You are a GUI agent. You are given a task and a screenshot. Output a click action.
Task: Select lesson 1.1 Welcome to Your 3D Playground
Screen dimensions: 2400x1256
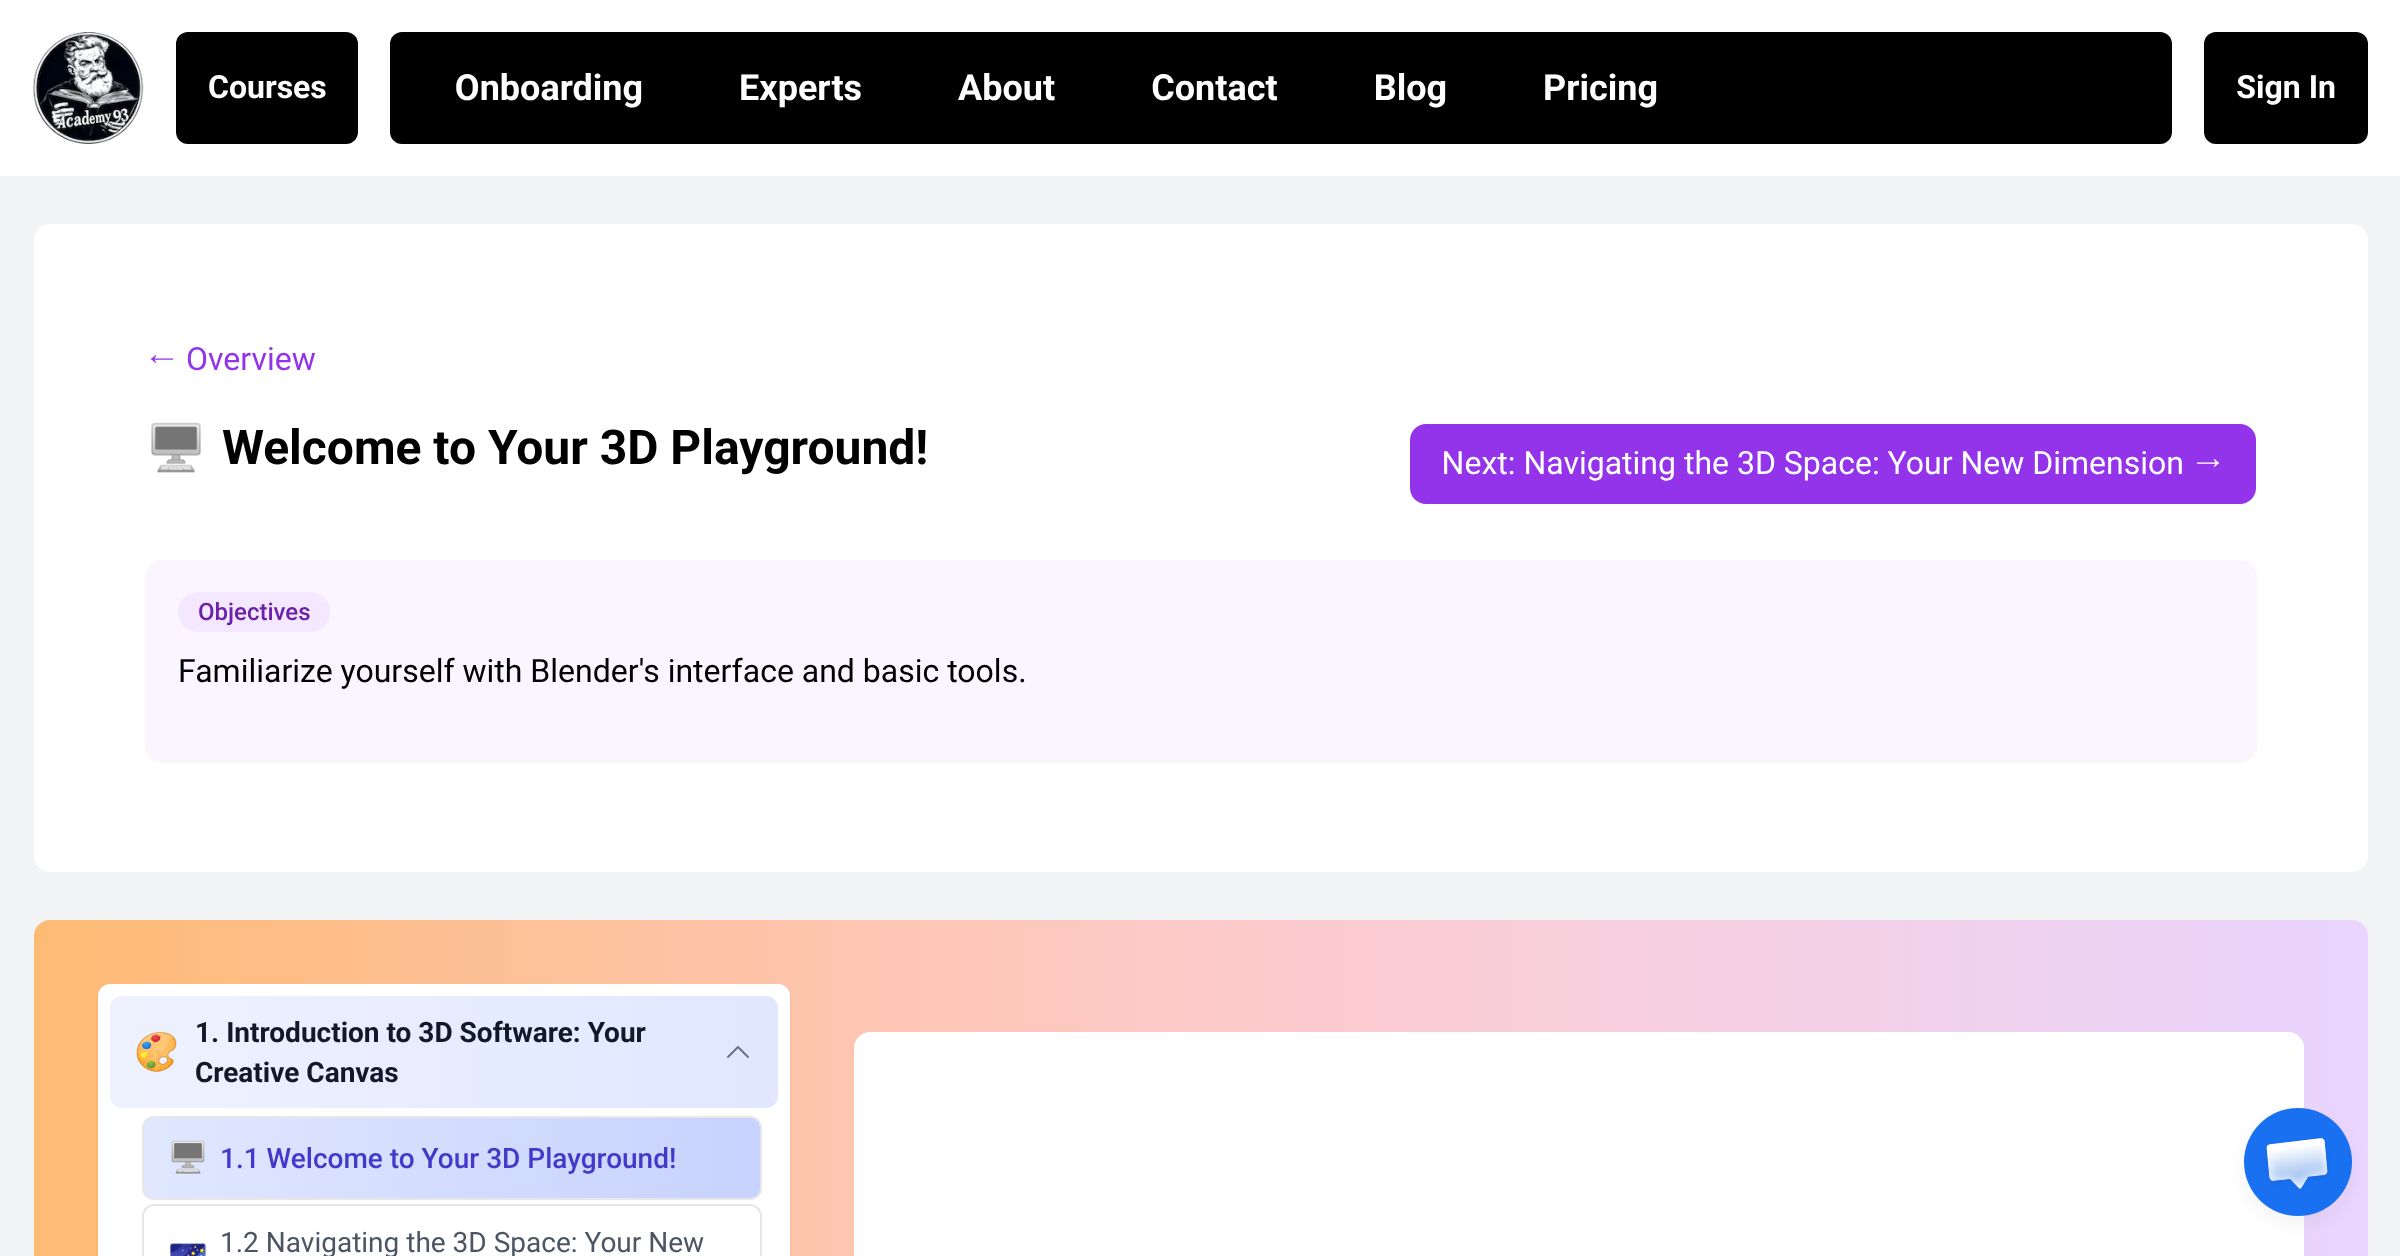tap(452, 1158)
